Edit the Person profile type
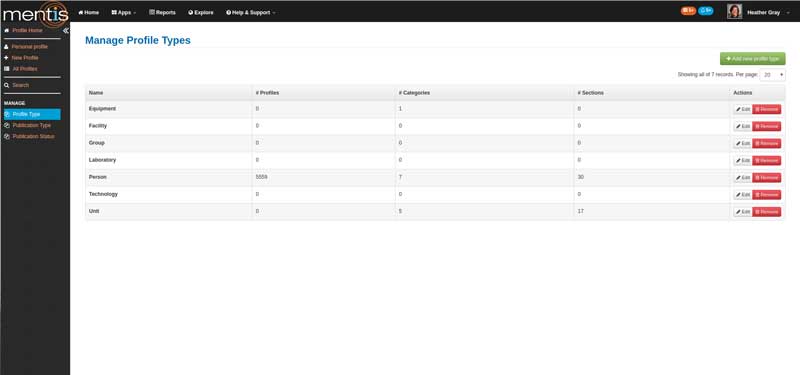Viewport: 800px width, 375px height. [743, 178]
